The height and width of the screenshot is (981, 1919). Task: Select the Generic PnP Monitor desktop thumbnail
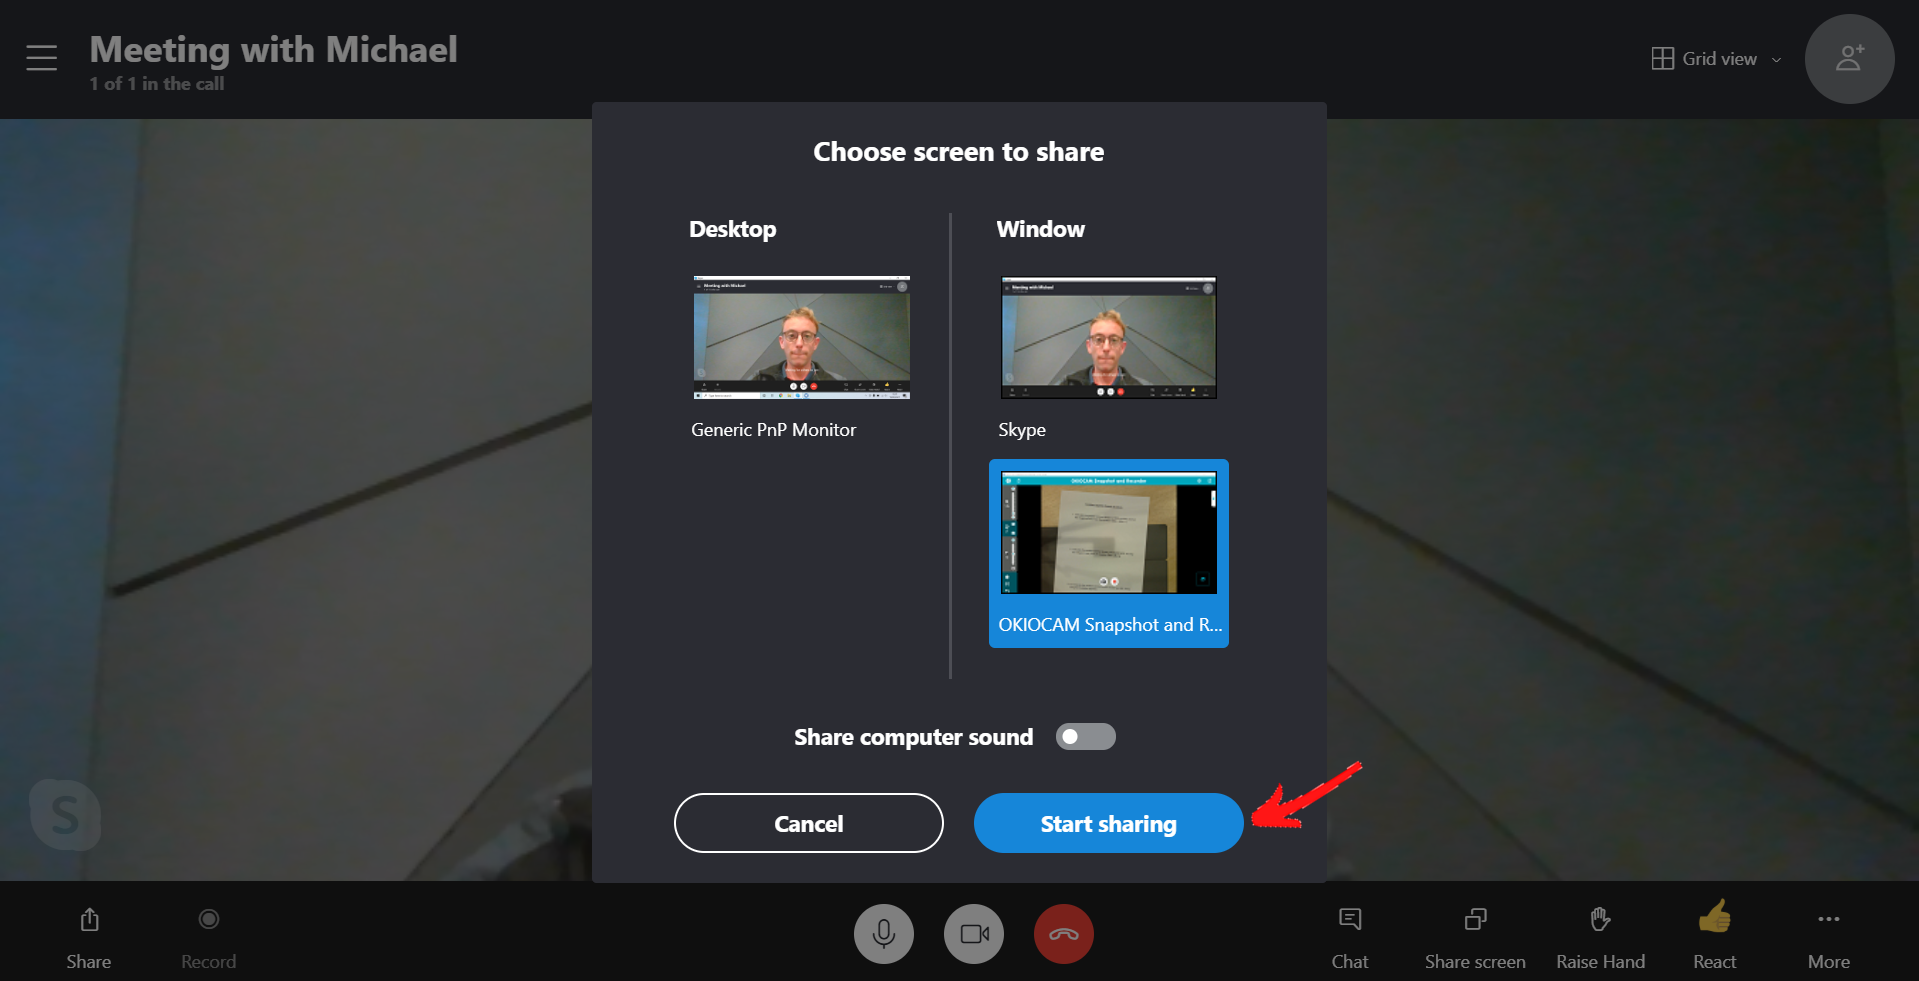[801, 338]
